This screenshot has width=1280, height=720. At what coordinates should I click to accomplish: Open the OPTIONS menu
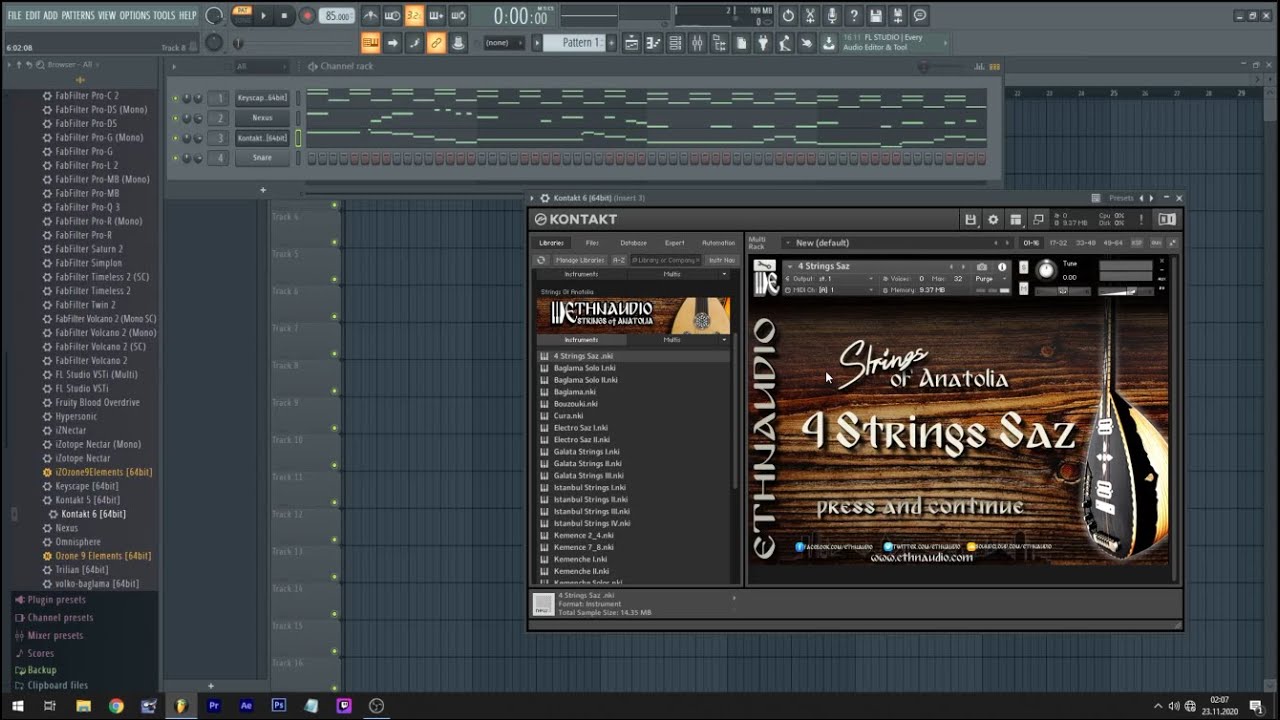click(x=134, y=16)
